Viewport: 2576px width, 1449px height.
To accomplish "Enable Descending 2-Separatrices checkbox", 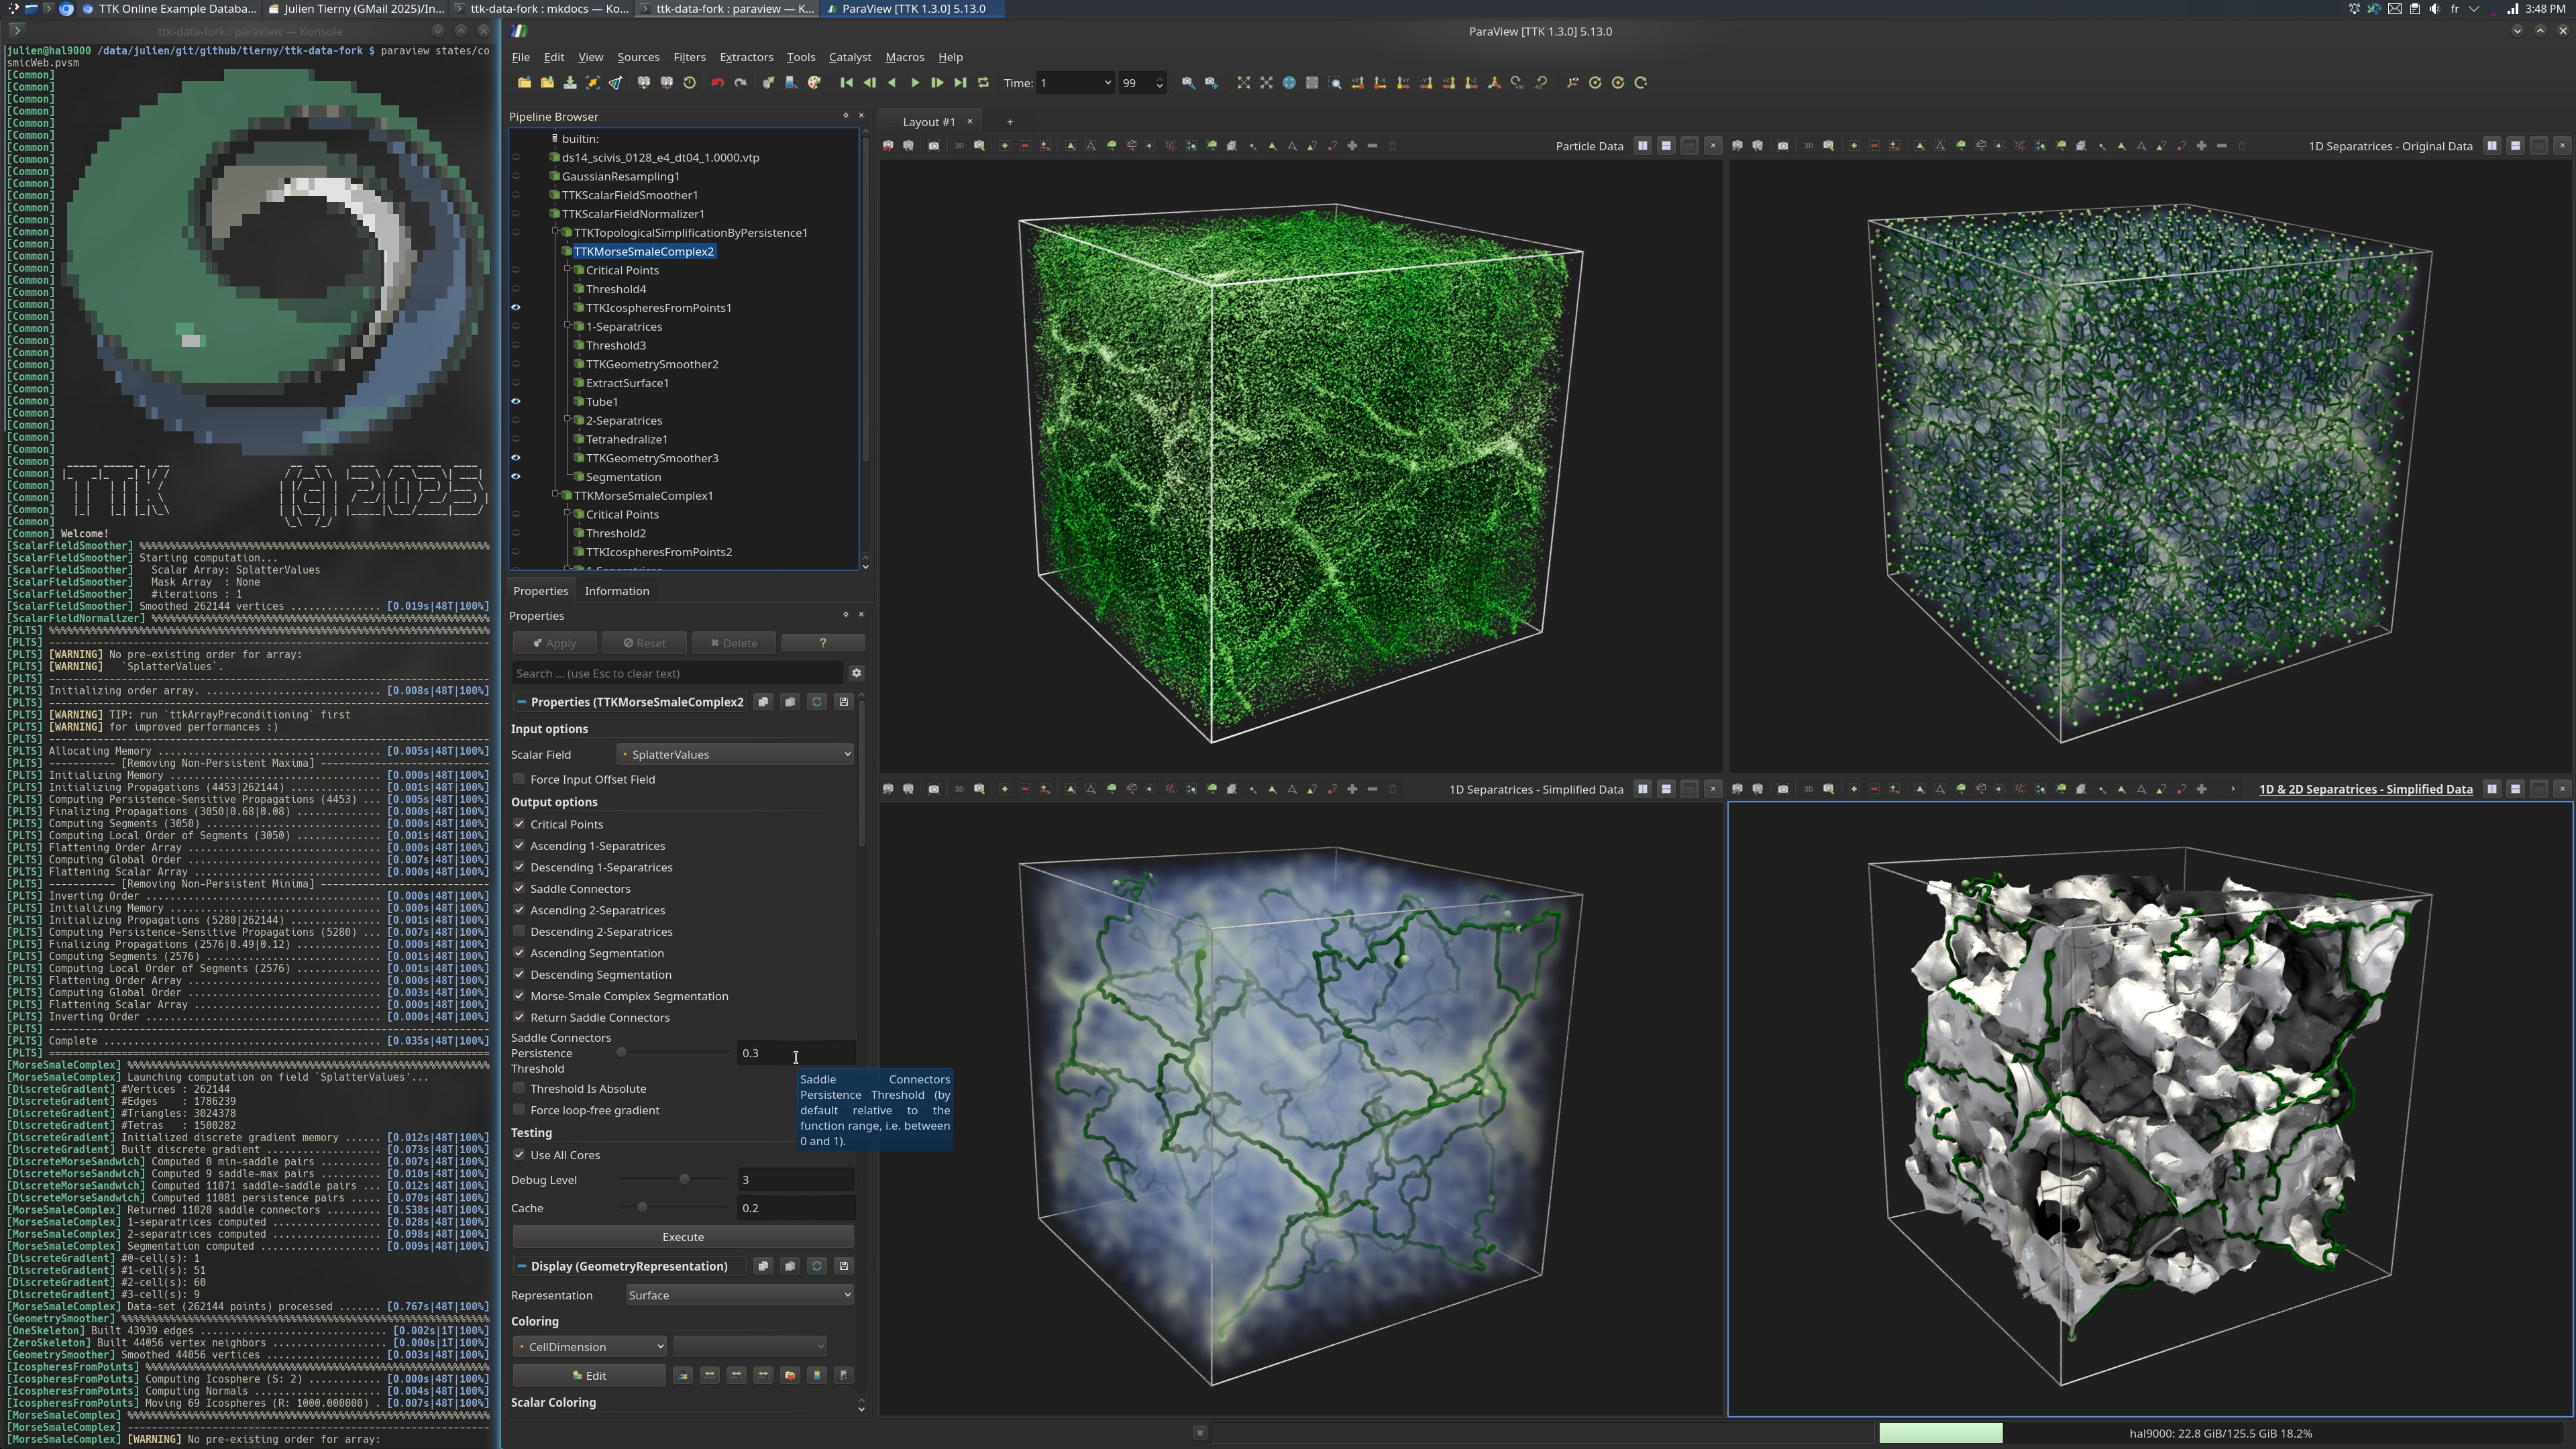I will click(x=519, y=932).
